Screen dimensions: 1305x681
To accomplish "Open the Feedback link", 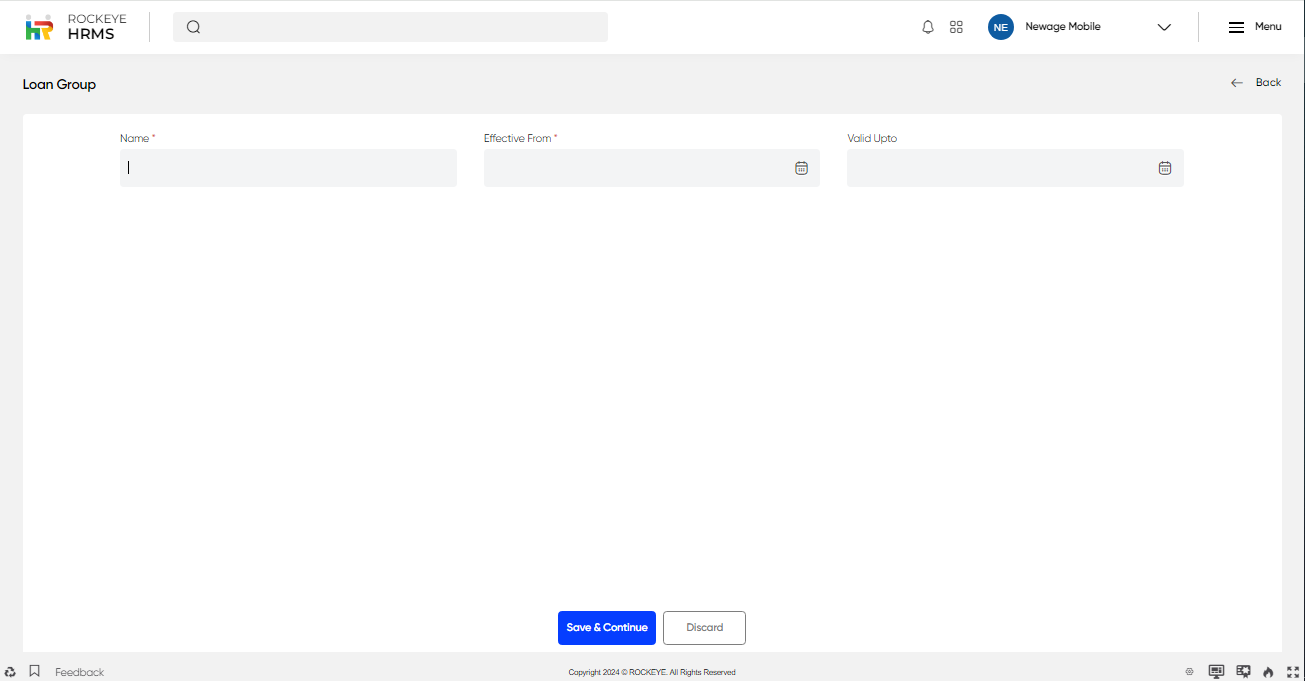I will 79,672.
